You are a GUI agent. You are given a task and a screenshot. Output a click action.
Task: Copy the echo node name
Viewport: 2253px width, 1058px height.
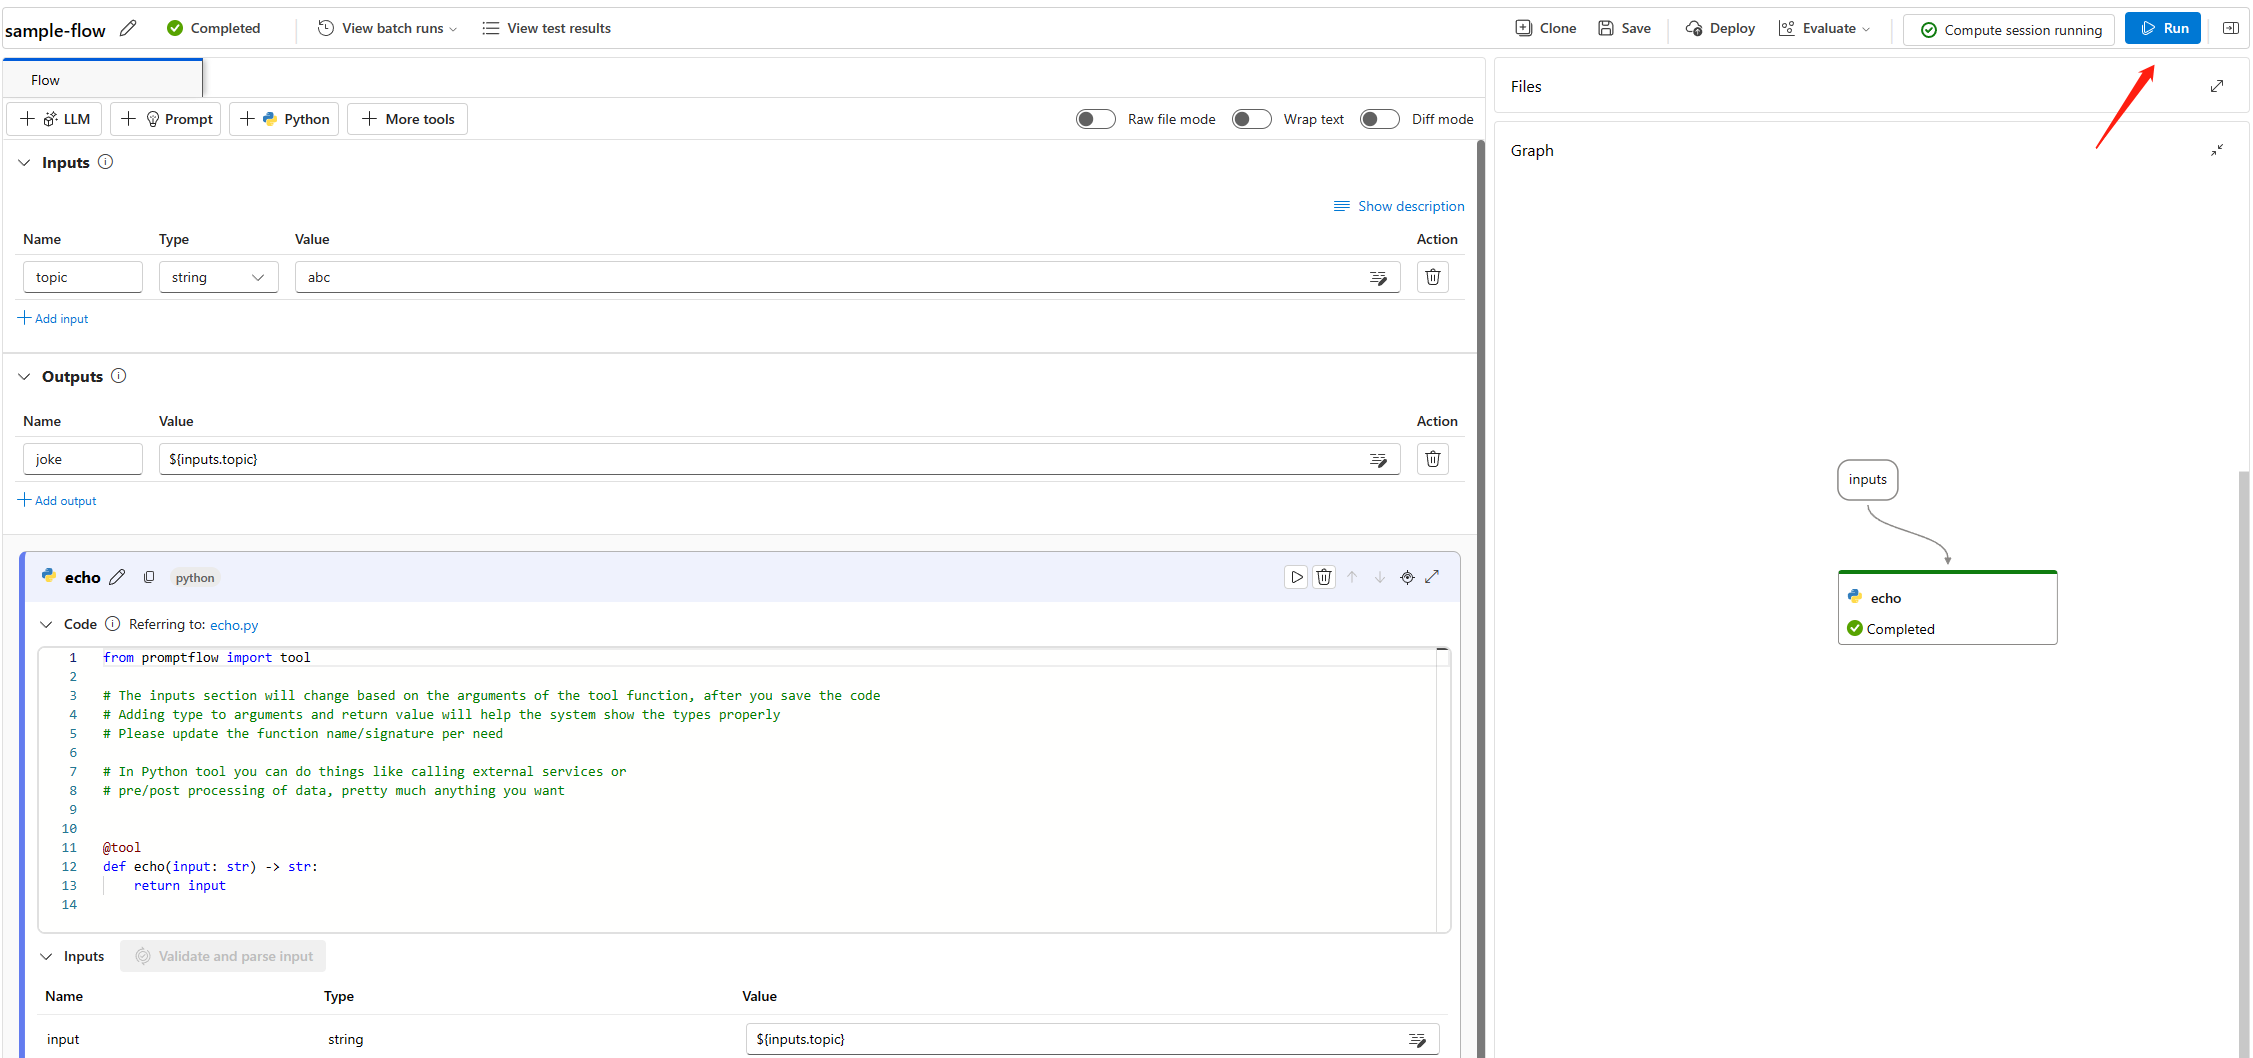click(149, 577)
